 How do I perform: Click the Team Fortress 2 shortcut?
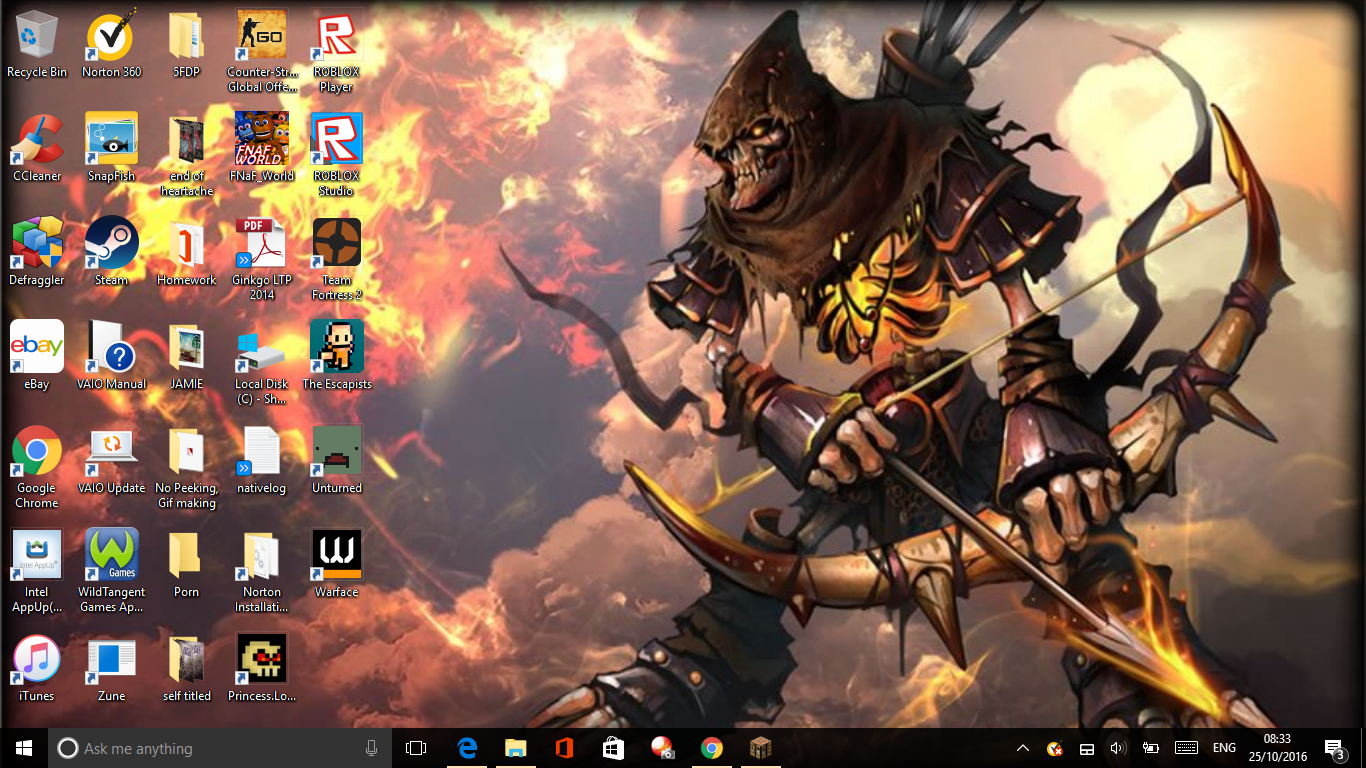click(x=336, y=245)
